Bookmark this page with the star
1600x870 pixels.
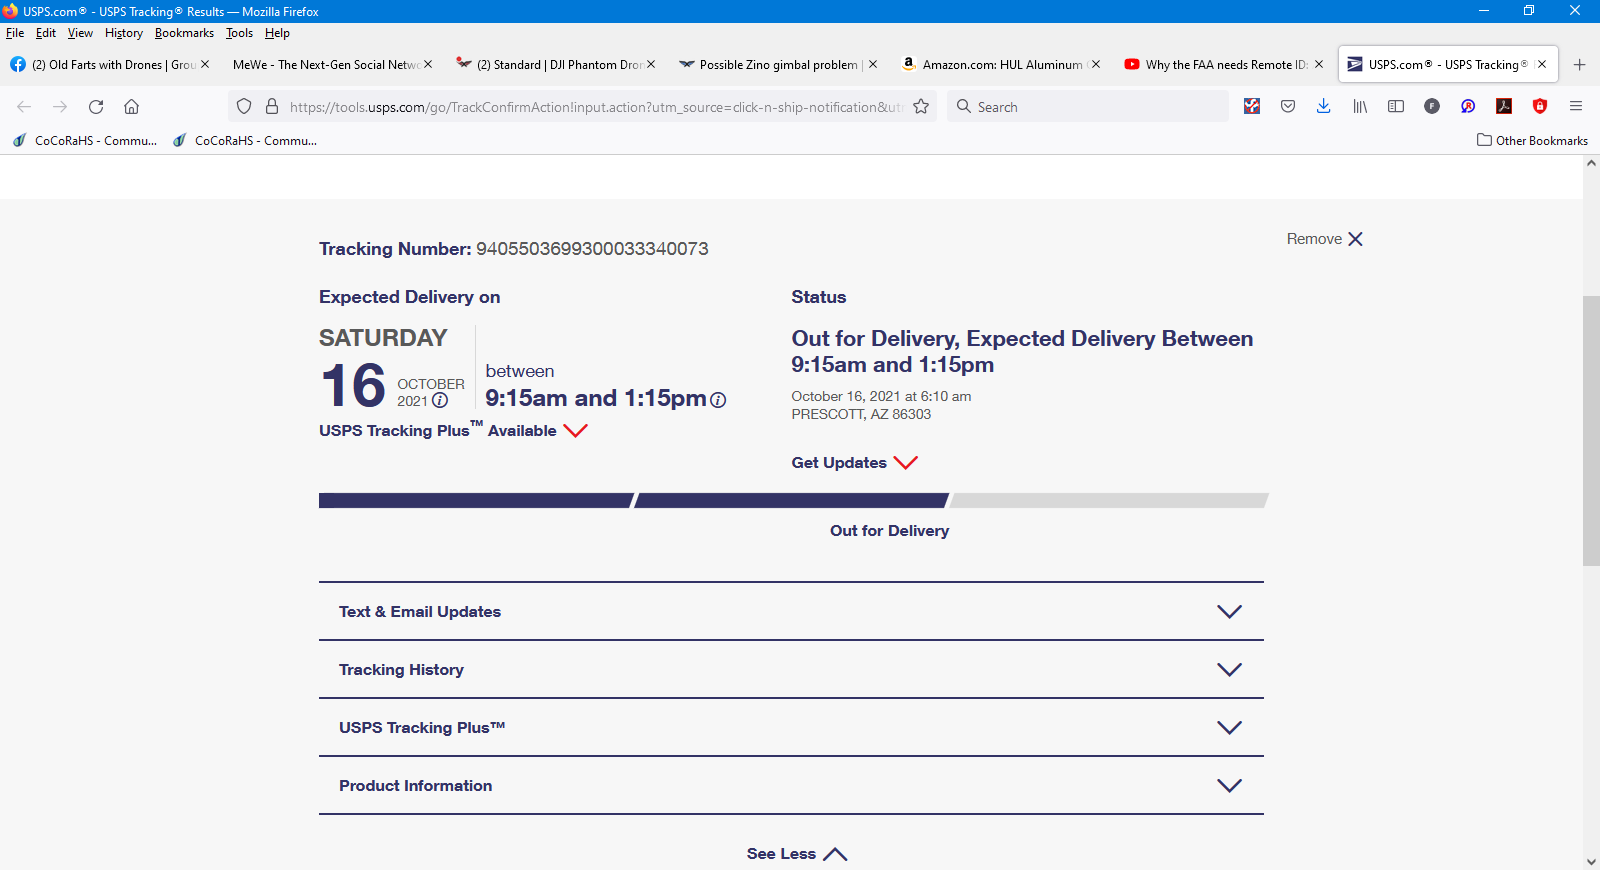tap(921, 107)
